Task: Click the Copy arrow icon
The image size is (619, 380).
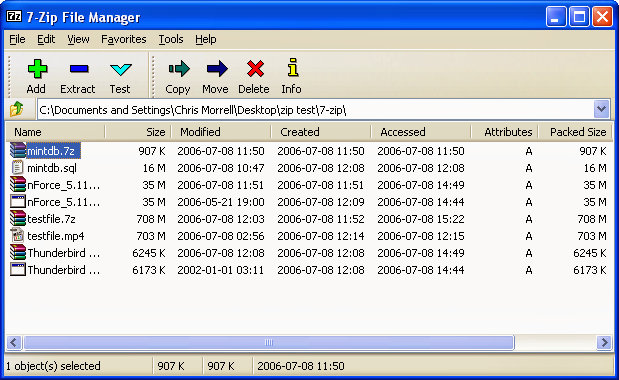Action: (179, 69)
